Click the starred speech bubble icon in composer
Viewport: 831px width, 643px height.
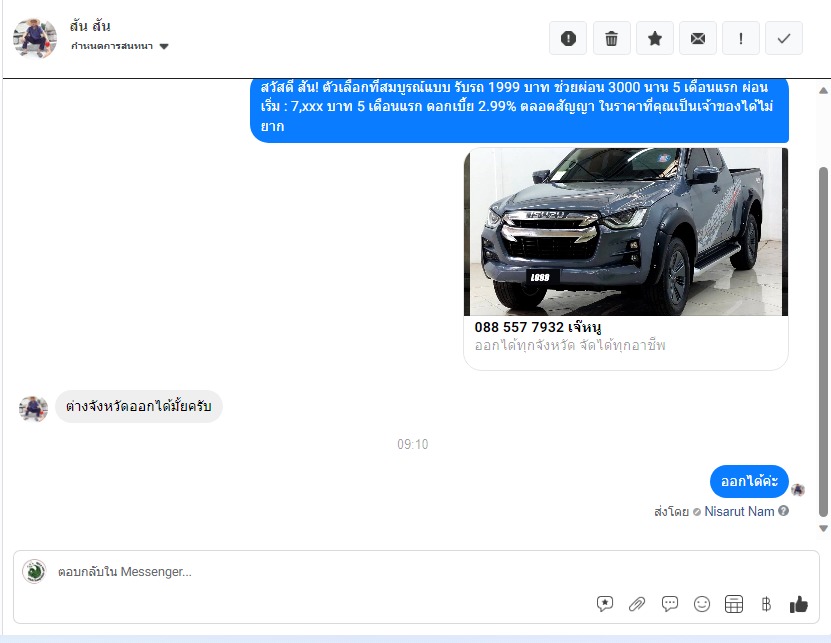point(605,604)
